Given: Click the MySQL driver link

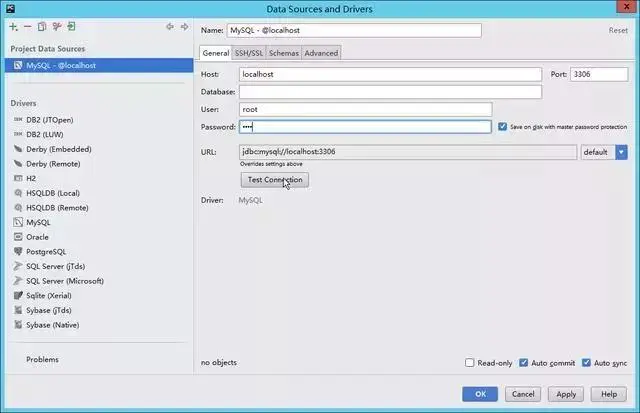Looking at the screenshot, I should click(250, 200).
